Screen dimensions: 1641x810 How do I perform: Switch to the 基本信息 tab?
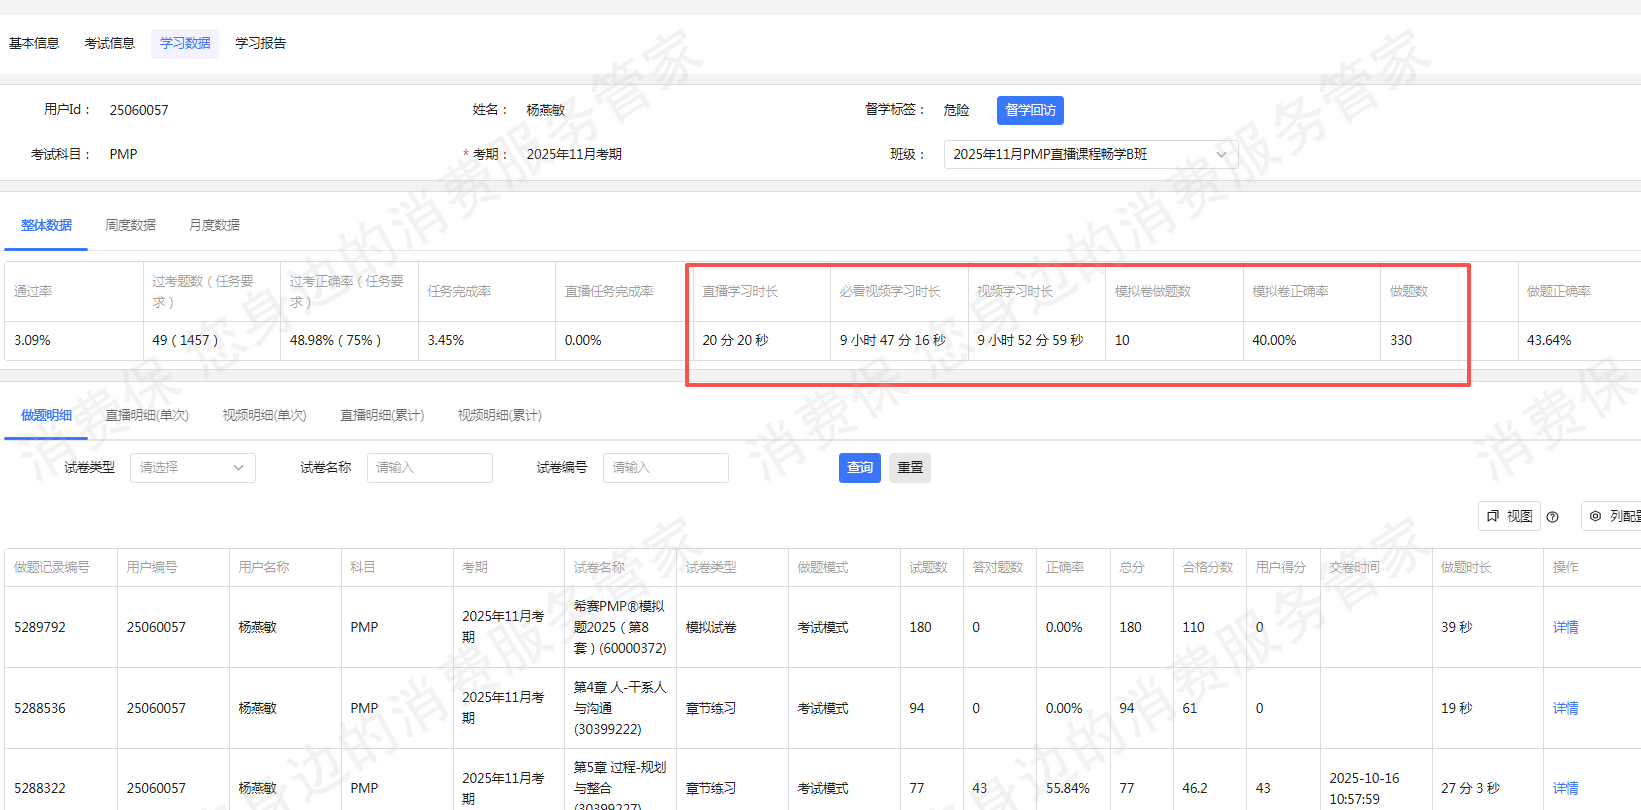tap(34, 43)
